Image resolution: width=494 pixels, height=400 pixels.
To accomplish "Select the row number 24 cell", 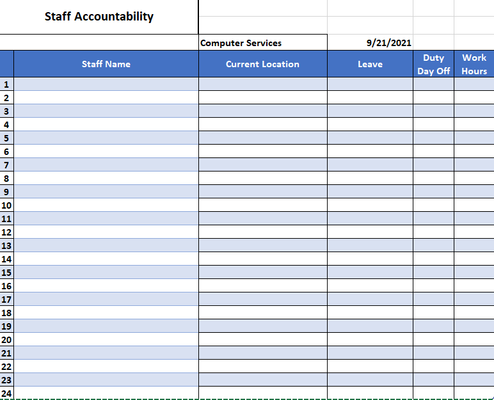I will (7, 393).
